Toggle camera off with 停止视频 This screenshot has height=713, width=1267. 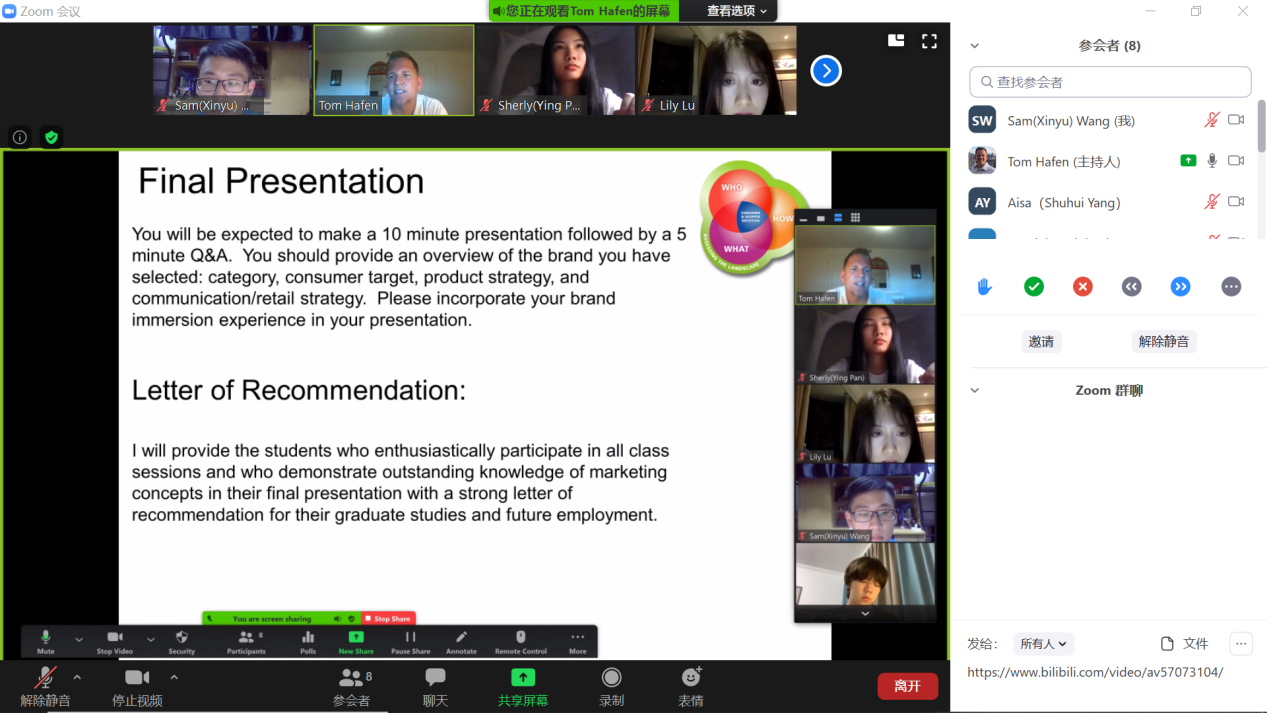click(137, 687)
